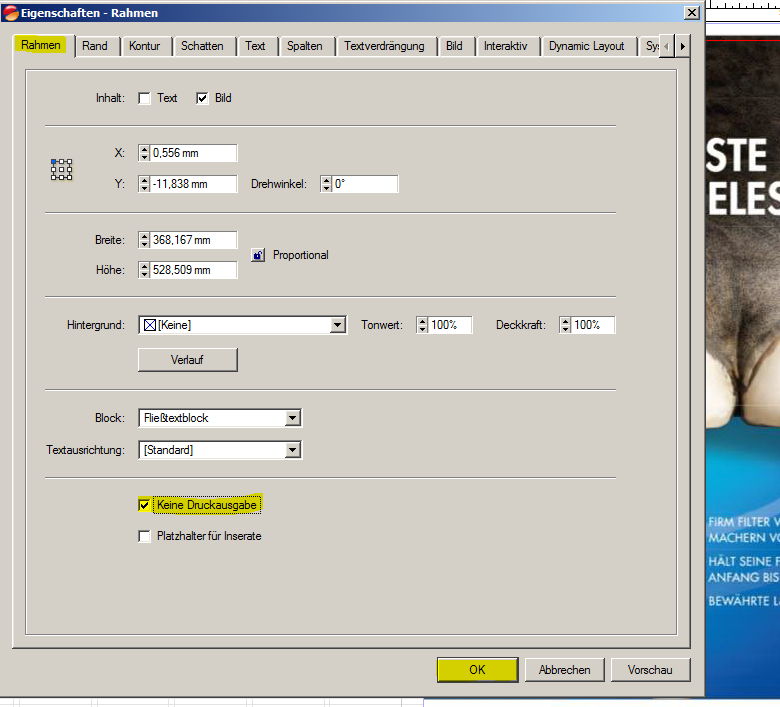The width and height of the screenshot is (780, 707).
Task: Click the Drehwinkel stepper arrows
Action: click(326, 184)
